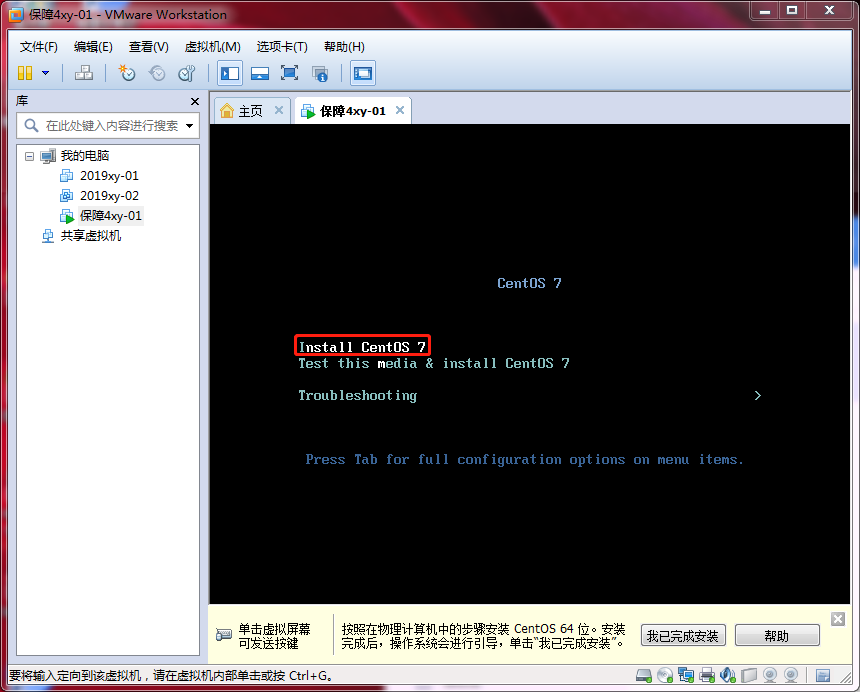Open the 虚拟机(M) menu

[x=212, y=47]
